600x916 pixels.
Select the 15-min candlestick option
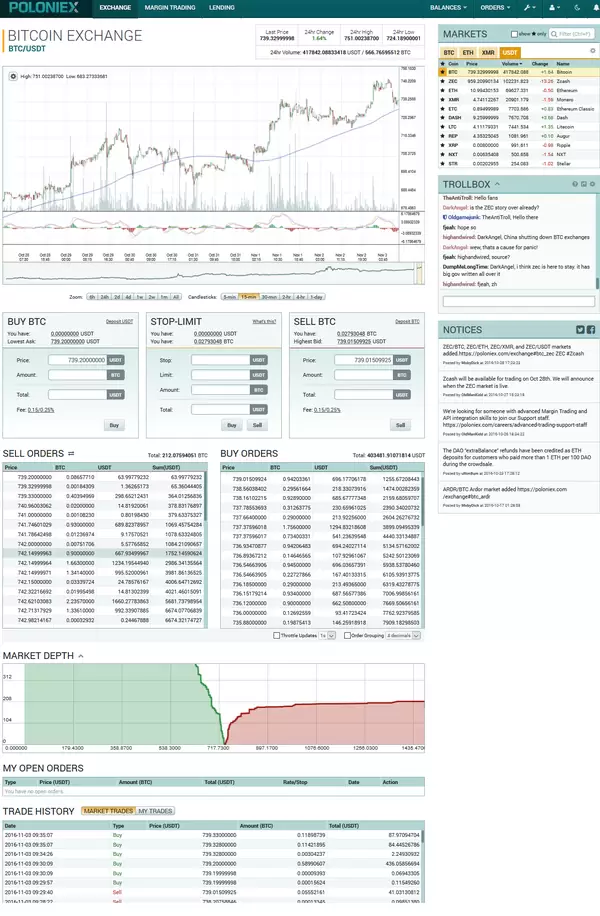click(249, 297)
